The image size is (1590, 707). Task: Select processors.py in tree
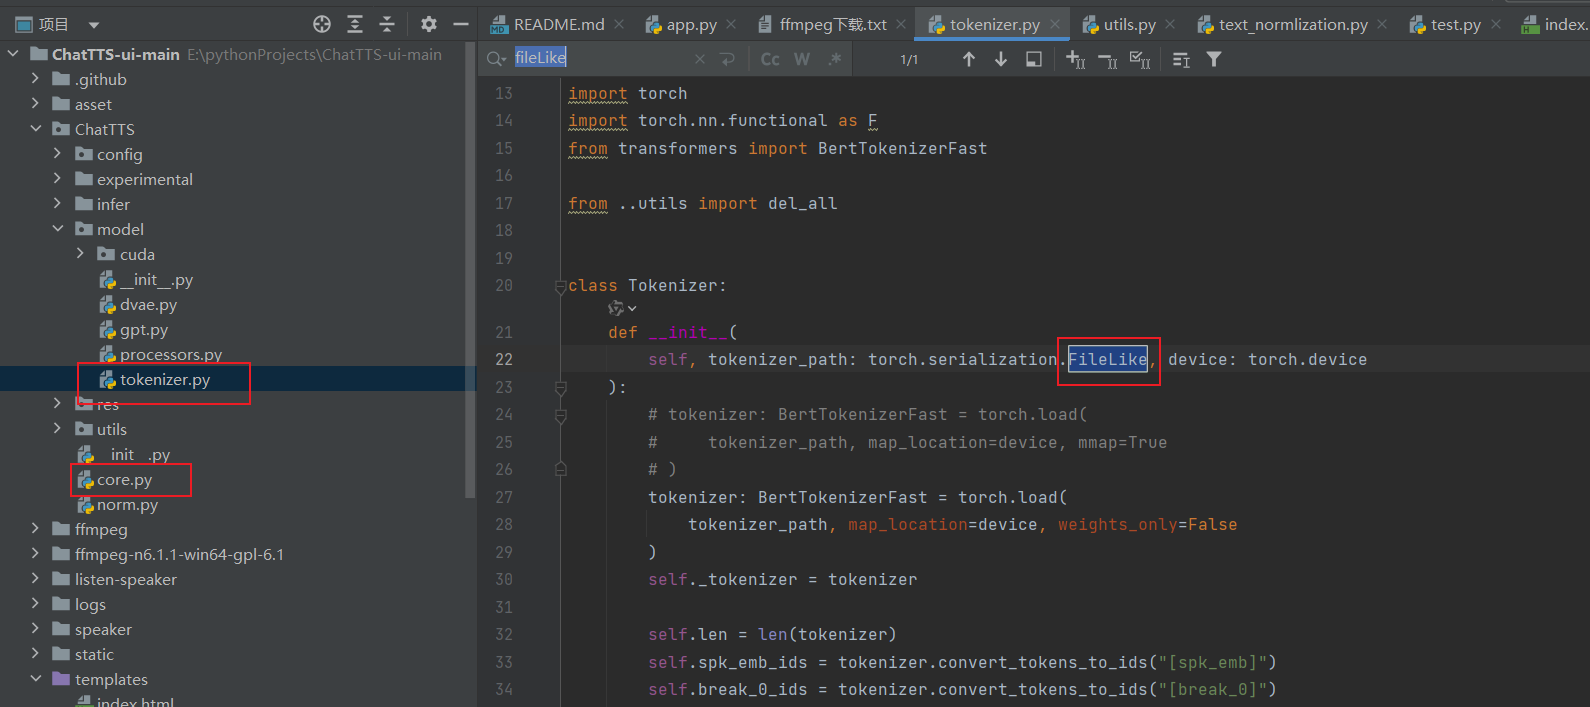[x=171, y=354]
